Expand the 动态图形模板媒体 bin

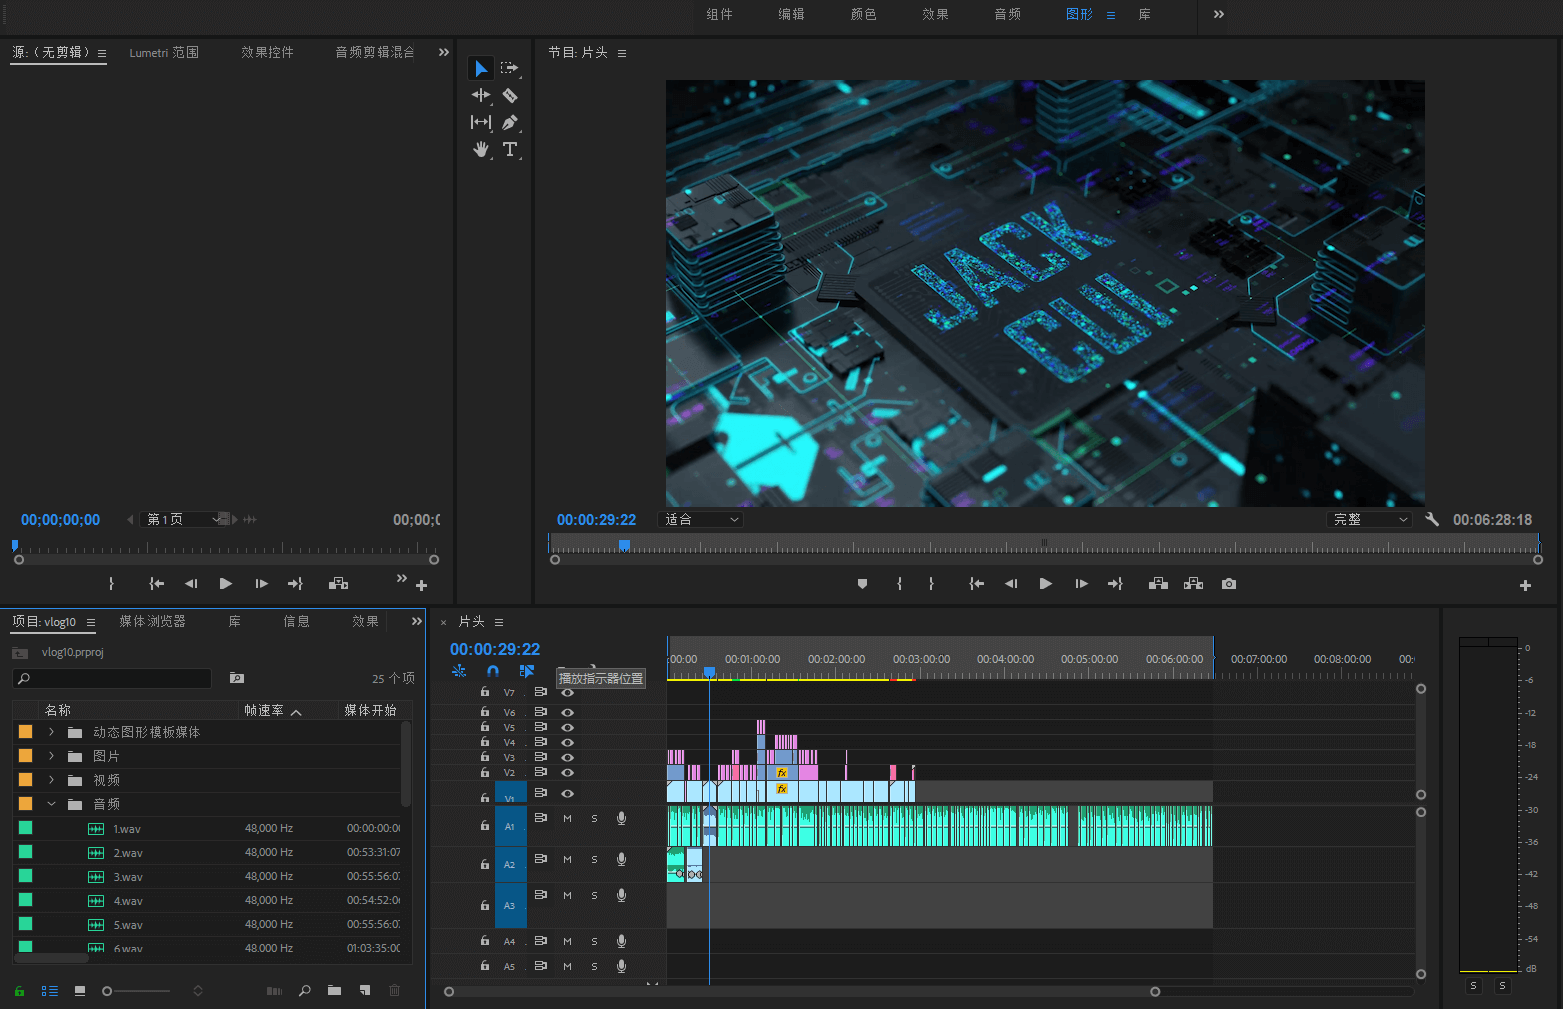pyautogui.click(x=51, y=732)
